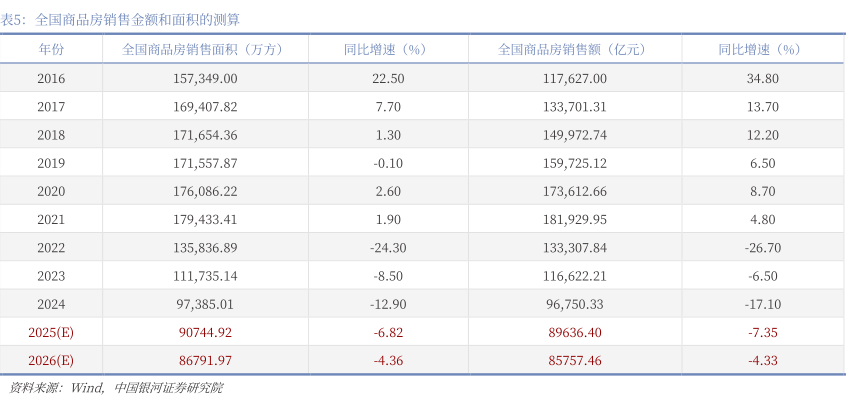
Task: Click the '全国商品房销售面积（万方）' header
Action: (203, 49)
